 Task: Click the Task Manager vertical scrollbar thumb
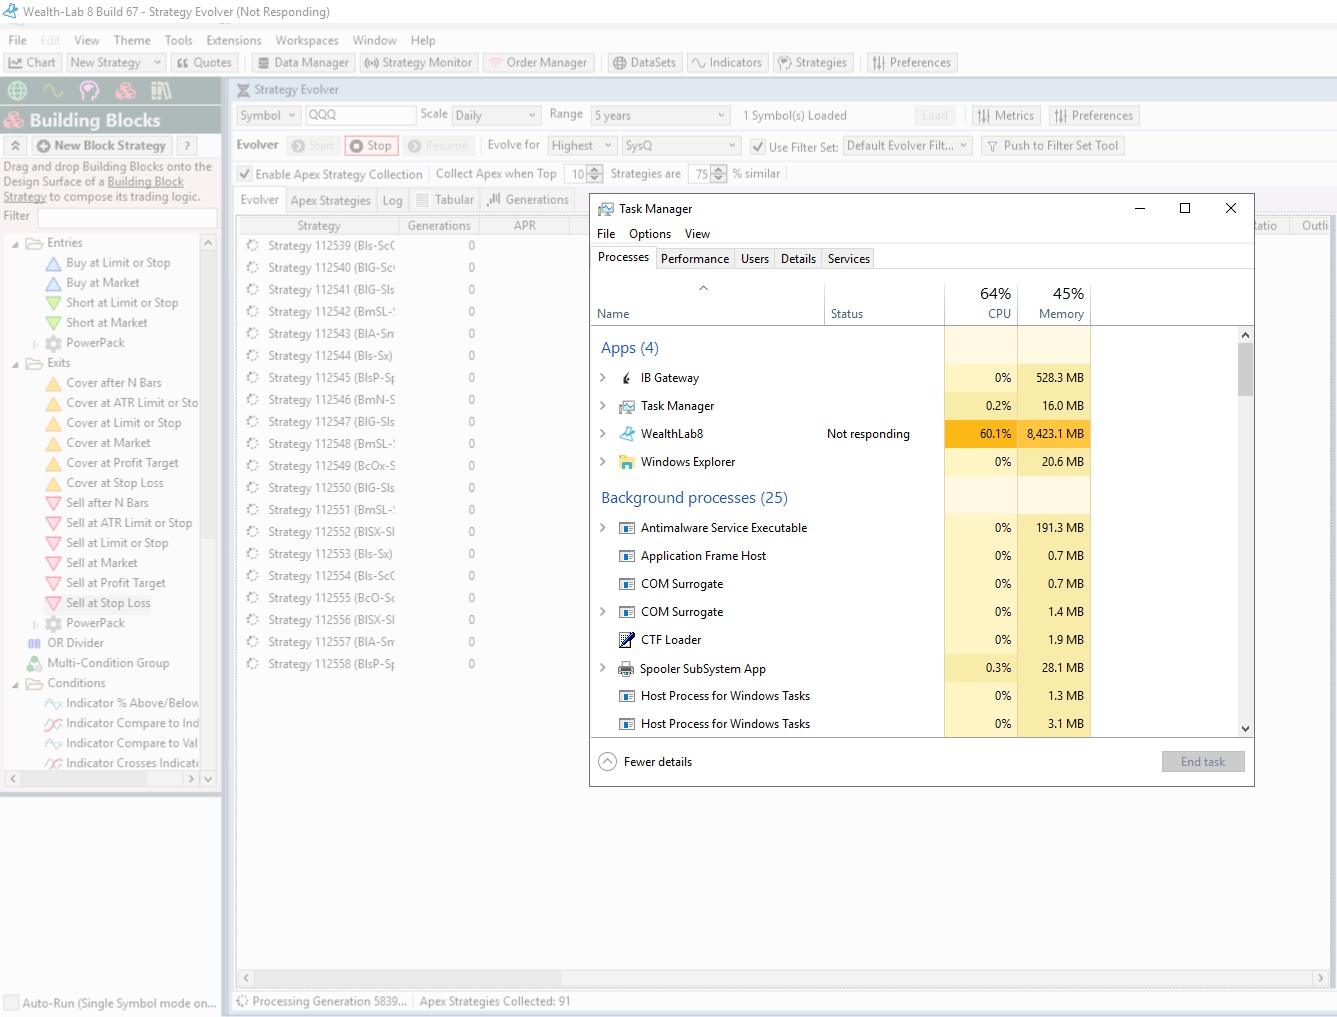[1245, 369]
